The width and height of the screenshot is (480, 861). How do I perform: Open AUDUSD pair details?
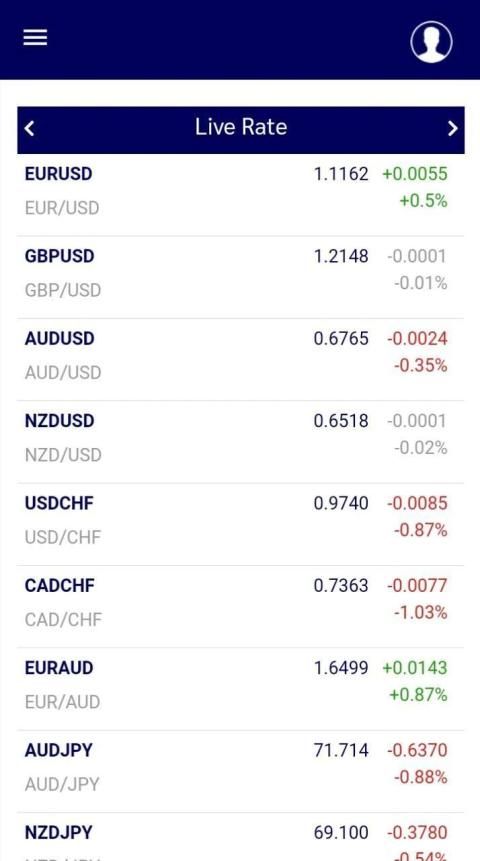click(x=241, y=360)
